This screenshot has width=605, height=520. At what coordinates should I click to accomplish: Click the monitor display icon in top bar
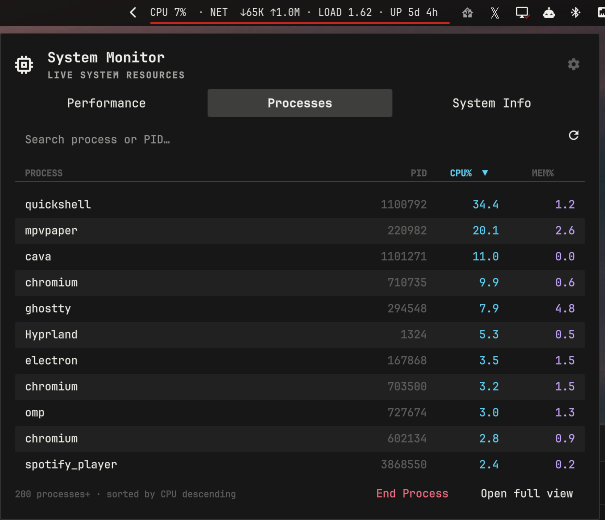pos(522,13)
